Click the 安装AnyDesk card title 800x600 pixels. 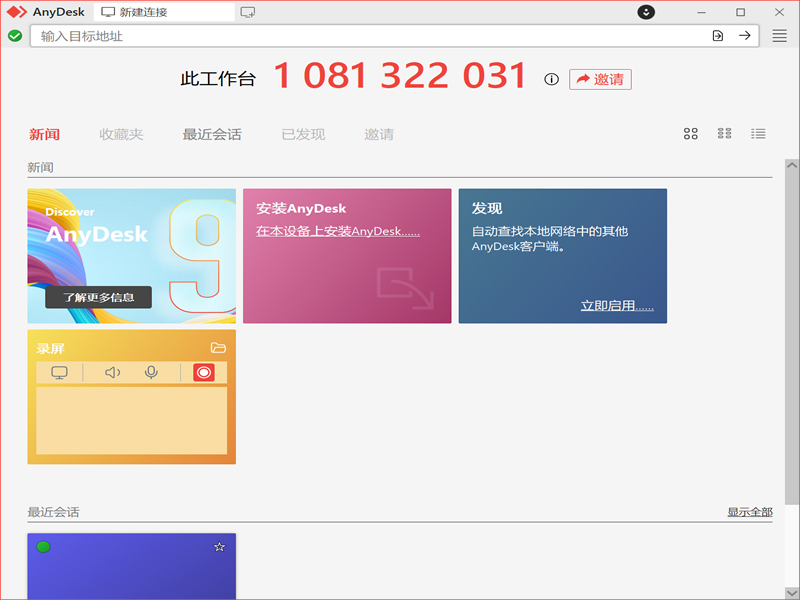click(301, 208)
